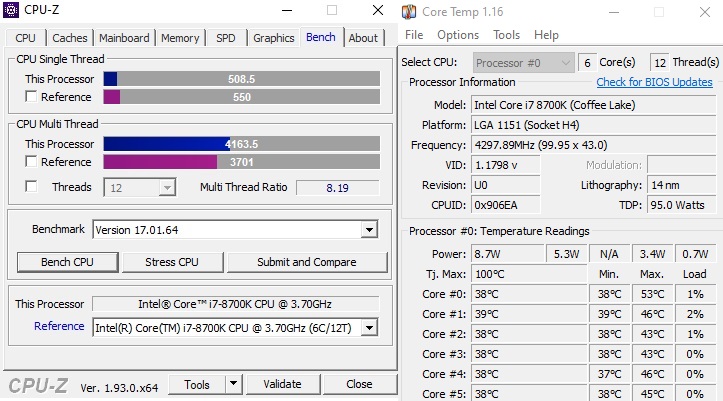Click the Close button in CPU-Z

pos(359,384)
